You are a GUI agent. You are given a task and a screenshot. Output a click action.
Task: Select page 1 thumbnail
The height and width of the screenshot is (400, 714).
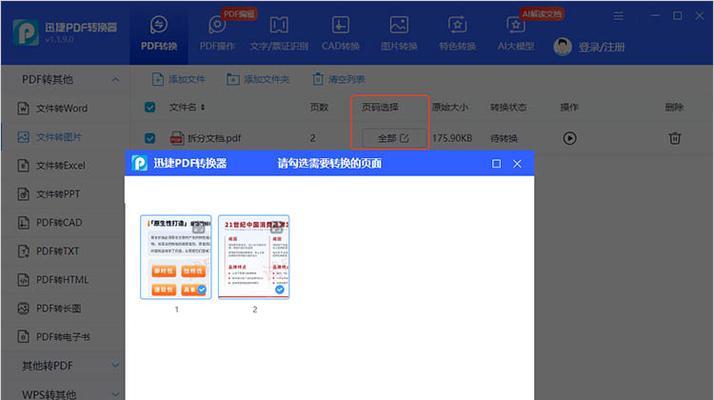176,257
